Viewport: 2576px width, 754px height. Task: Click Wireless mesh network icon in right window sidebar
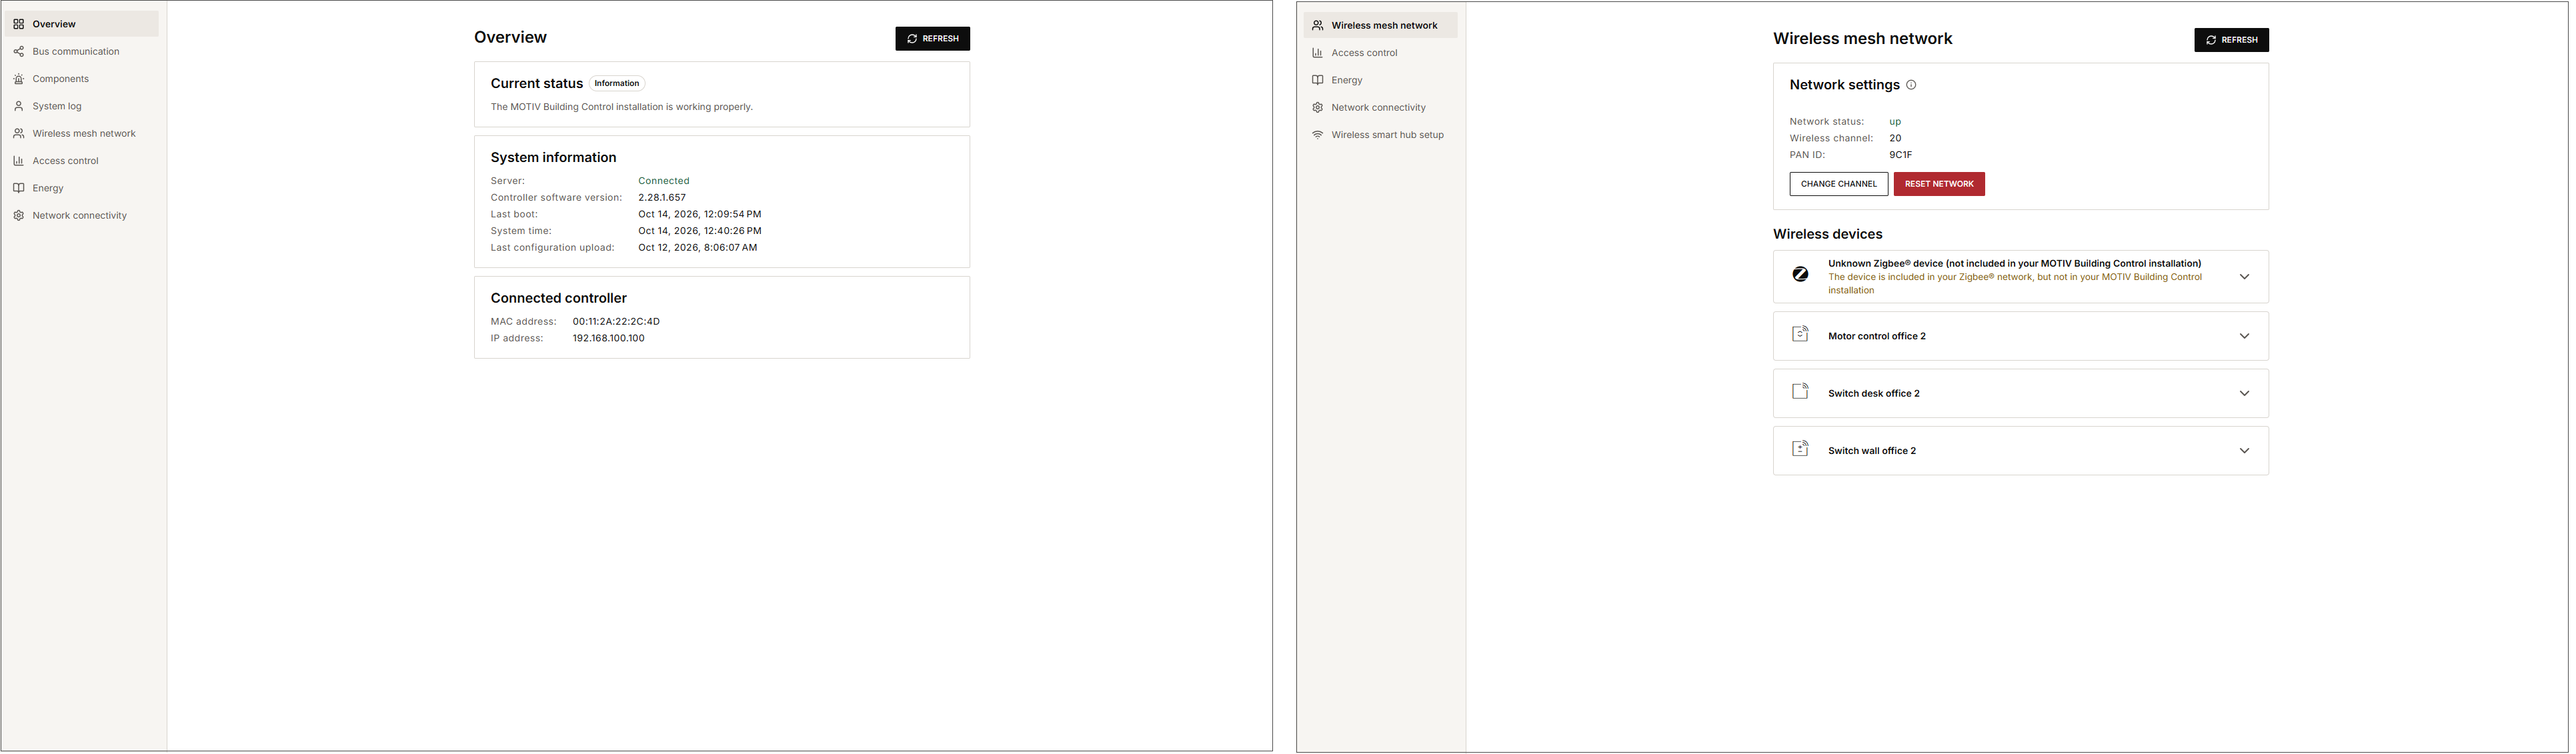click(1317, 25)
